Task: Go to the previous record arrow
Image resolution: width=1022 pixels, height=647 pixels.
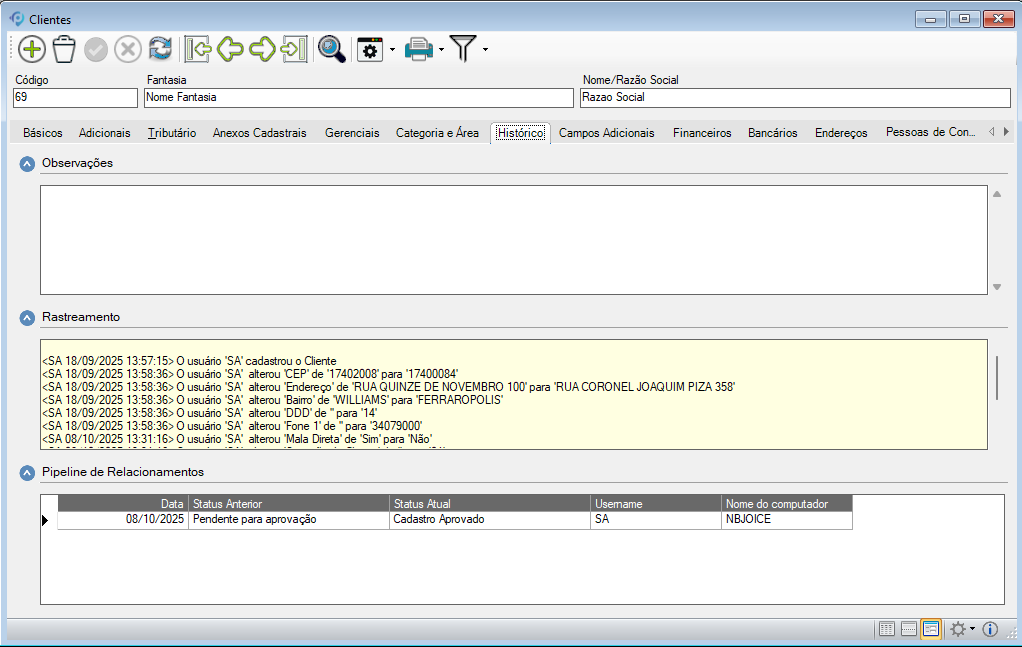Action: click(230, 49)
